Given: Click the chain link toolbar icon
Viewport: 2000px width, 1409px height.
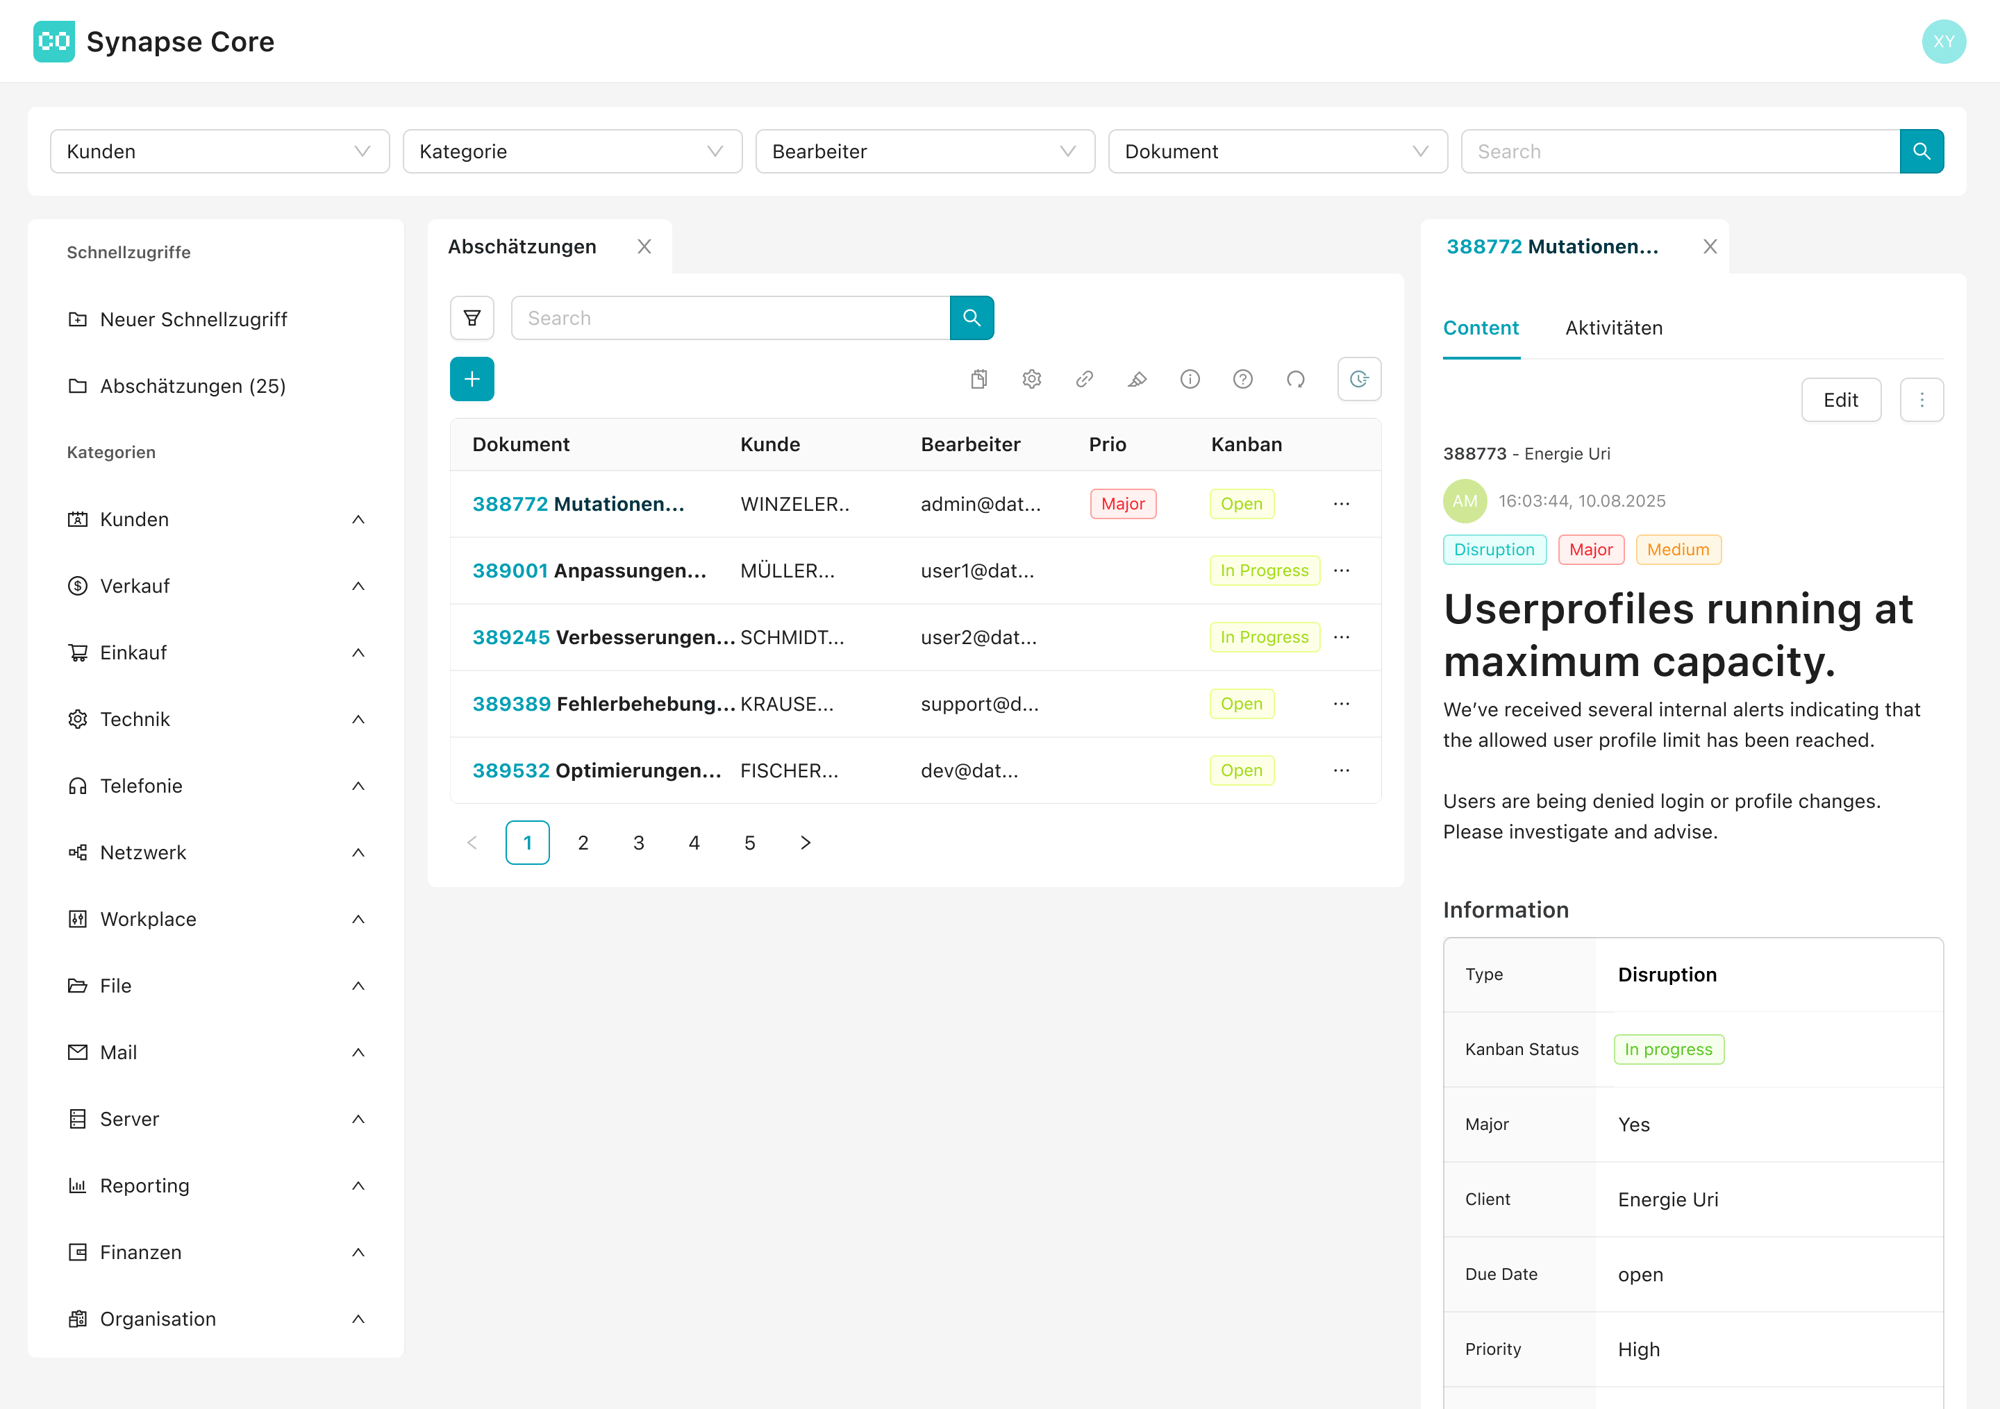Looking at the screenshot, I should tap(1084, 379).
